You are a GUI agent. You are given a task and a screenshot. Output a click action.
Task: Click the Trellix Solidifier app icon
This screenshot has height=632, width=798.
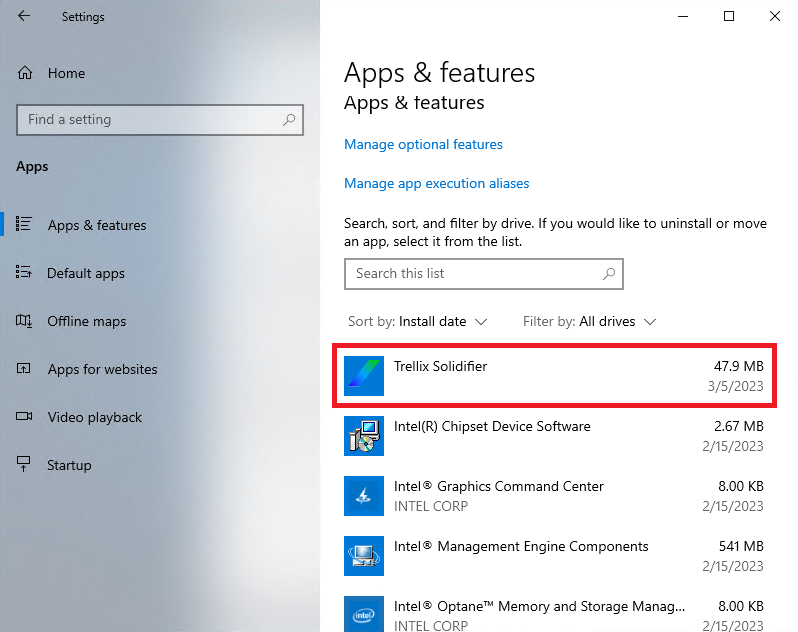click(364, 375)
